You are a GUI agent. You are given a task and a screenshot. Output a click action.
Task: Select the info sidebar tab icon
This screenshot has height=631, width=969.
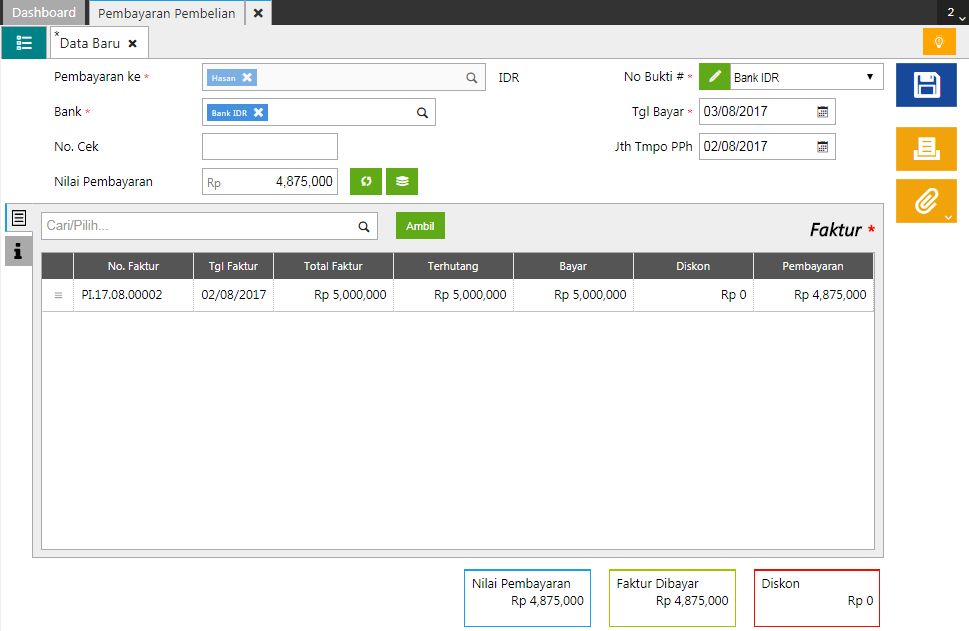18,251
